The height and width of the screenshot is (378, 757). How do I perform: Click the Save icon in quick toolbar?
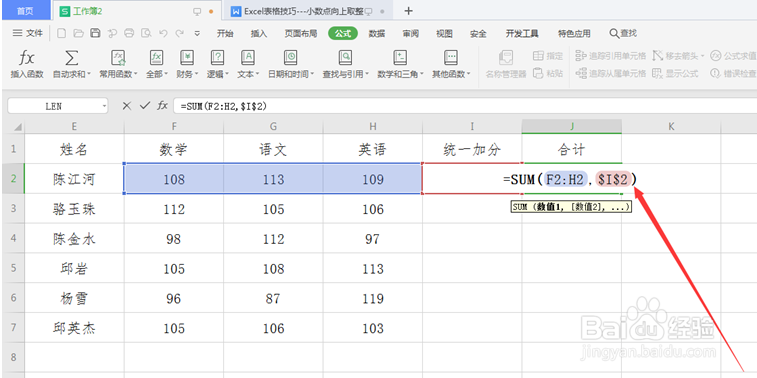coord(96,33)
